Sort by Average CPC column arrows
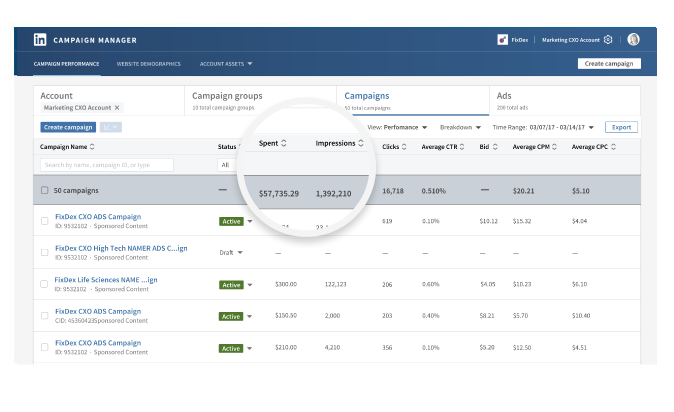The width and height of the screenshot is (674, 412). pos(613,147)
